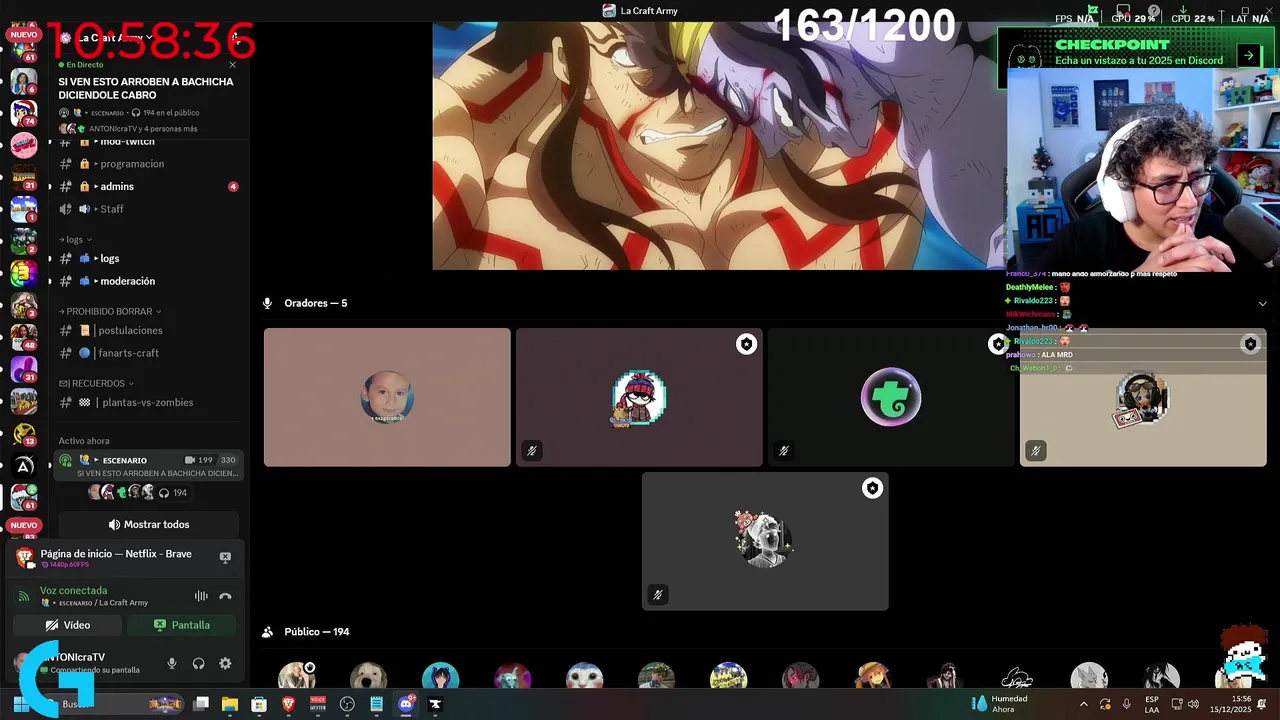Open Task View on the taskbar
The height and width of the screenshot is (720, 1280).
click(x=201, y=704)
